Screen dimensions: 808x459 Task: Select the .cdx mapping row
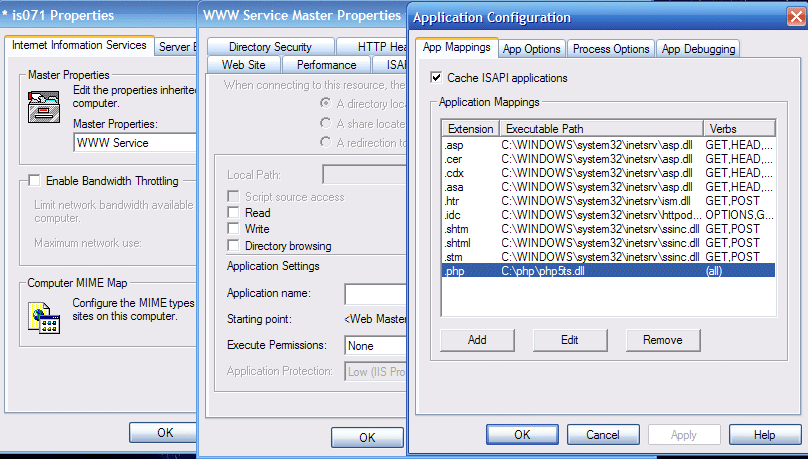(609, 173)
